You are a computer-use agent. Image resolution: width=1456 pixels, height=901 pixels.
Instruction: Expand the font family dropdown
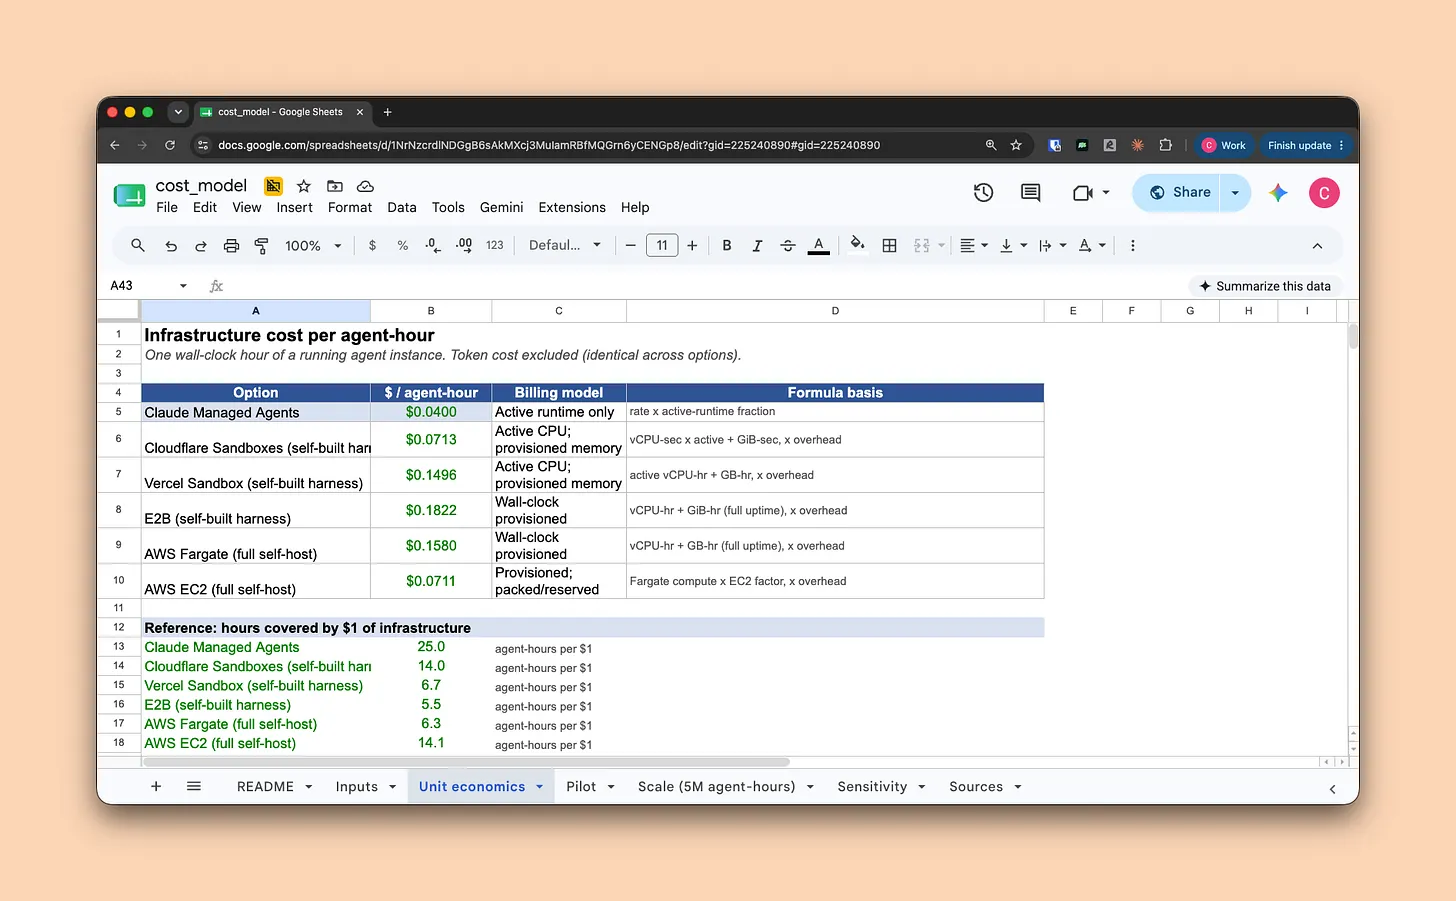[x=565, y=245]
